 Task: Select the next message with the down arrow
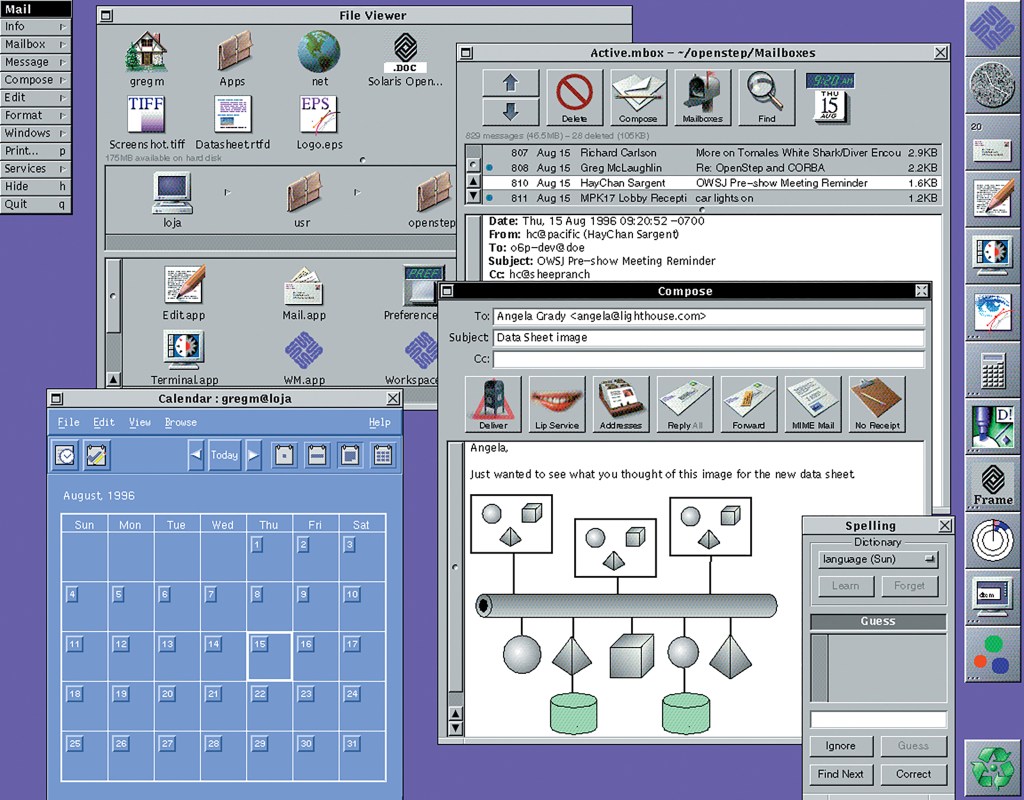point(511,112)
